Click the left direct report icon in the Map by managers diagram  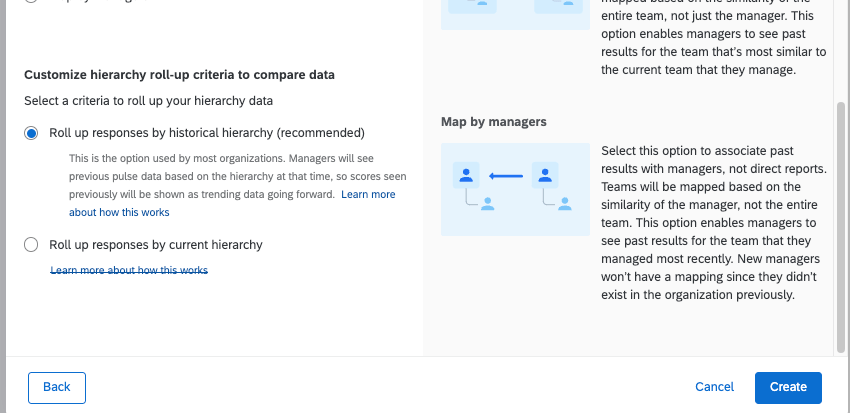[x=487, y=203]
